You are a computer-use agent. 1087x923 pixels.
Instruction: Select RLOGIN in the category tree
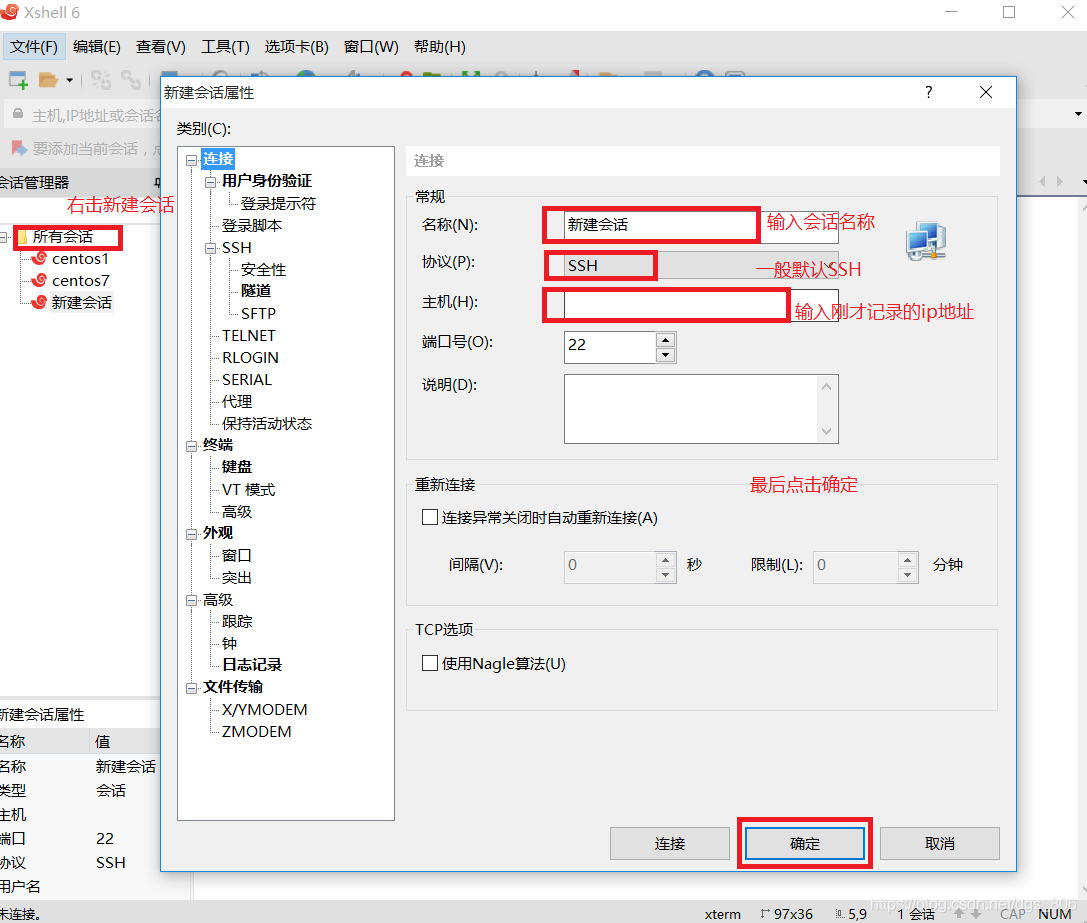coord(250,358)
